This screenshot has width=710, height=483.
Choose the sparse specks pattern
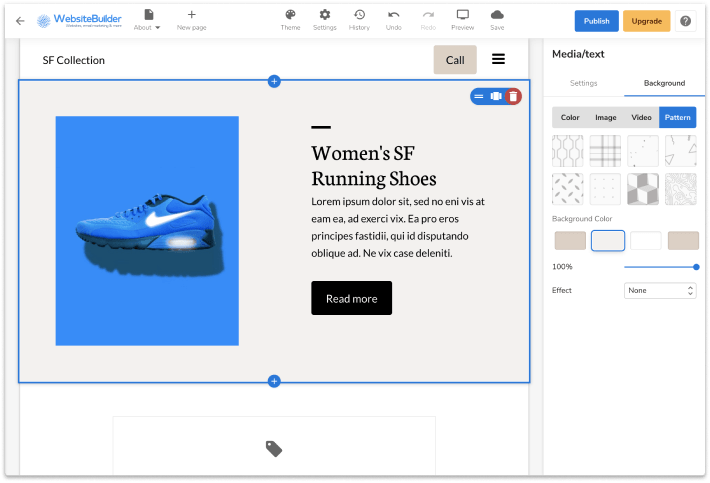(x=643, y=151)
